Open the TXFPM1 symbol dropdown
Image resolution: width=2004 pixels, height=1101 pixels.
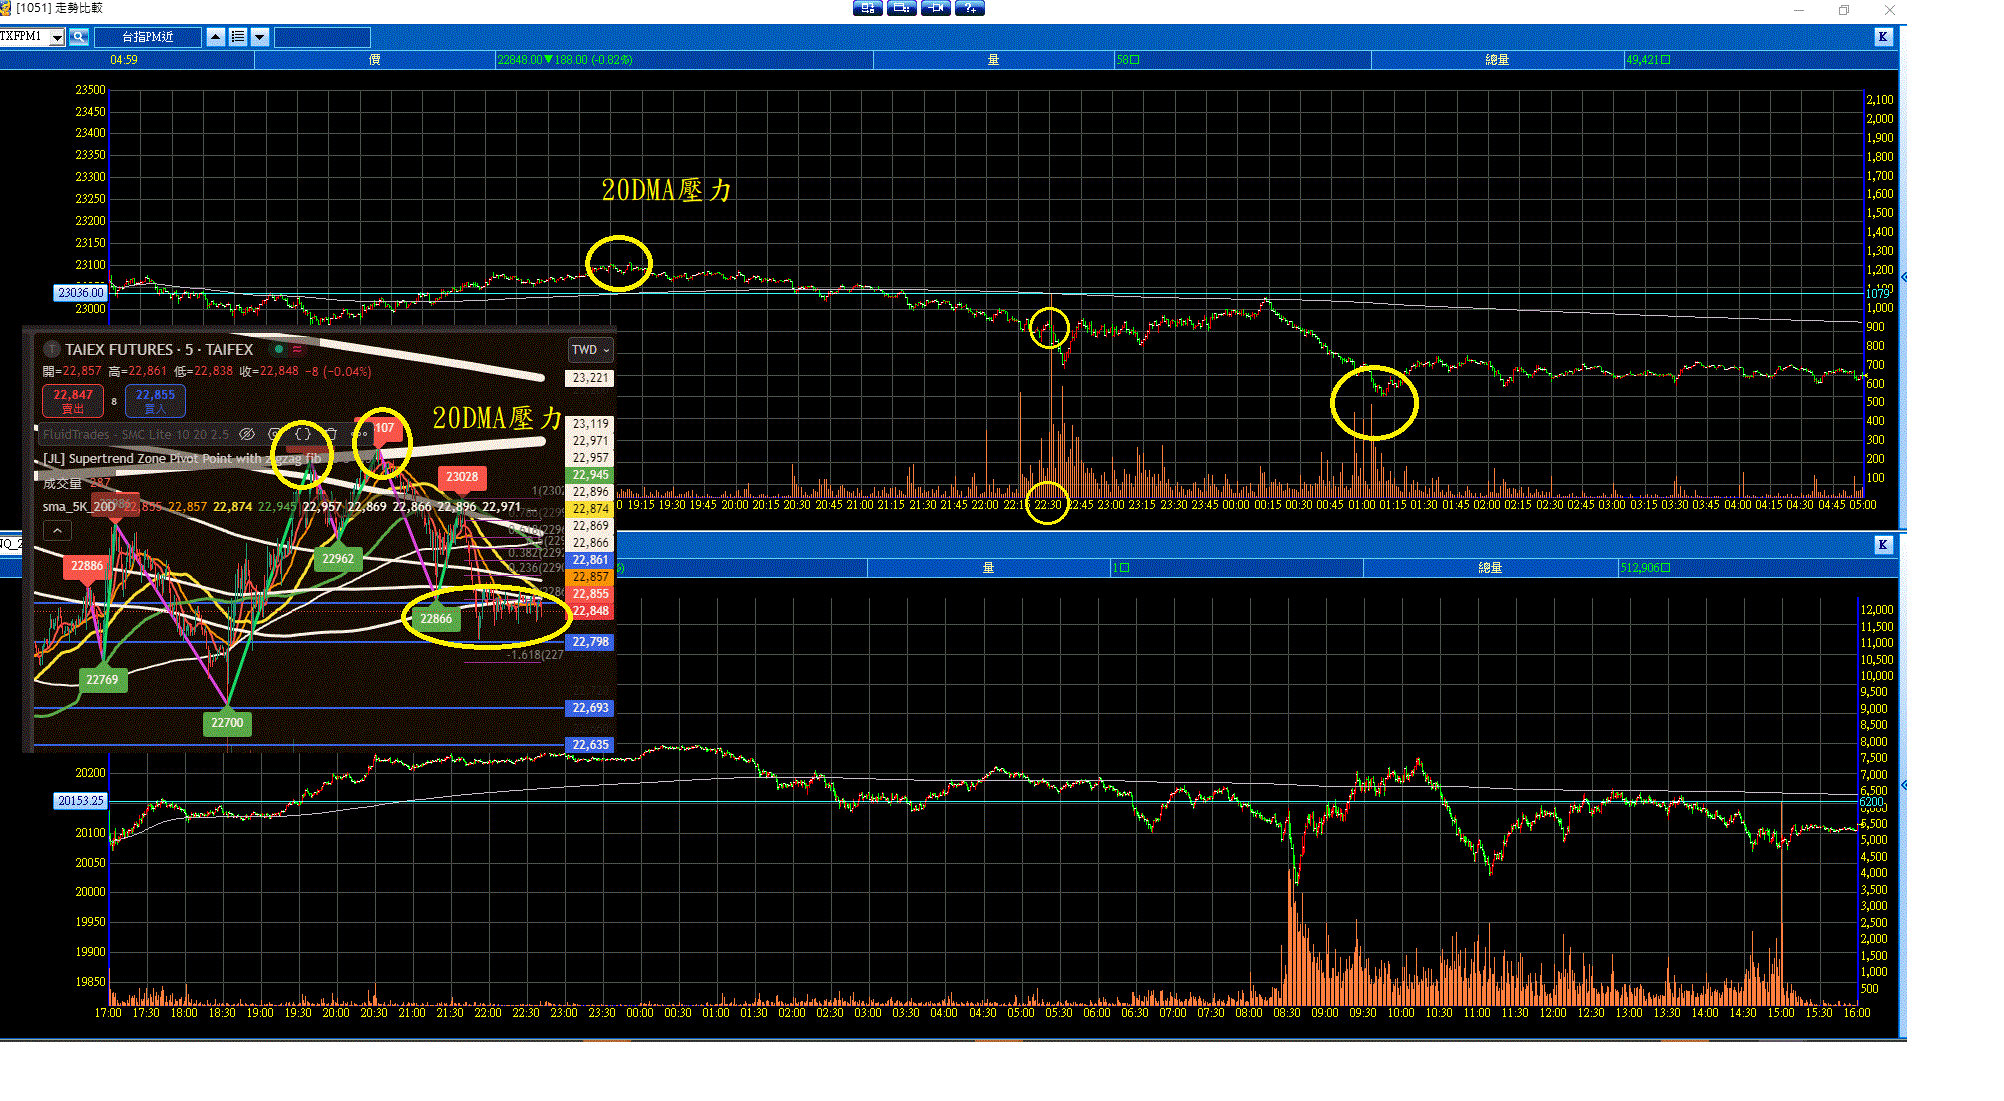57,38
